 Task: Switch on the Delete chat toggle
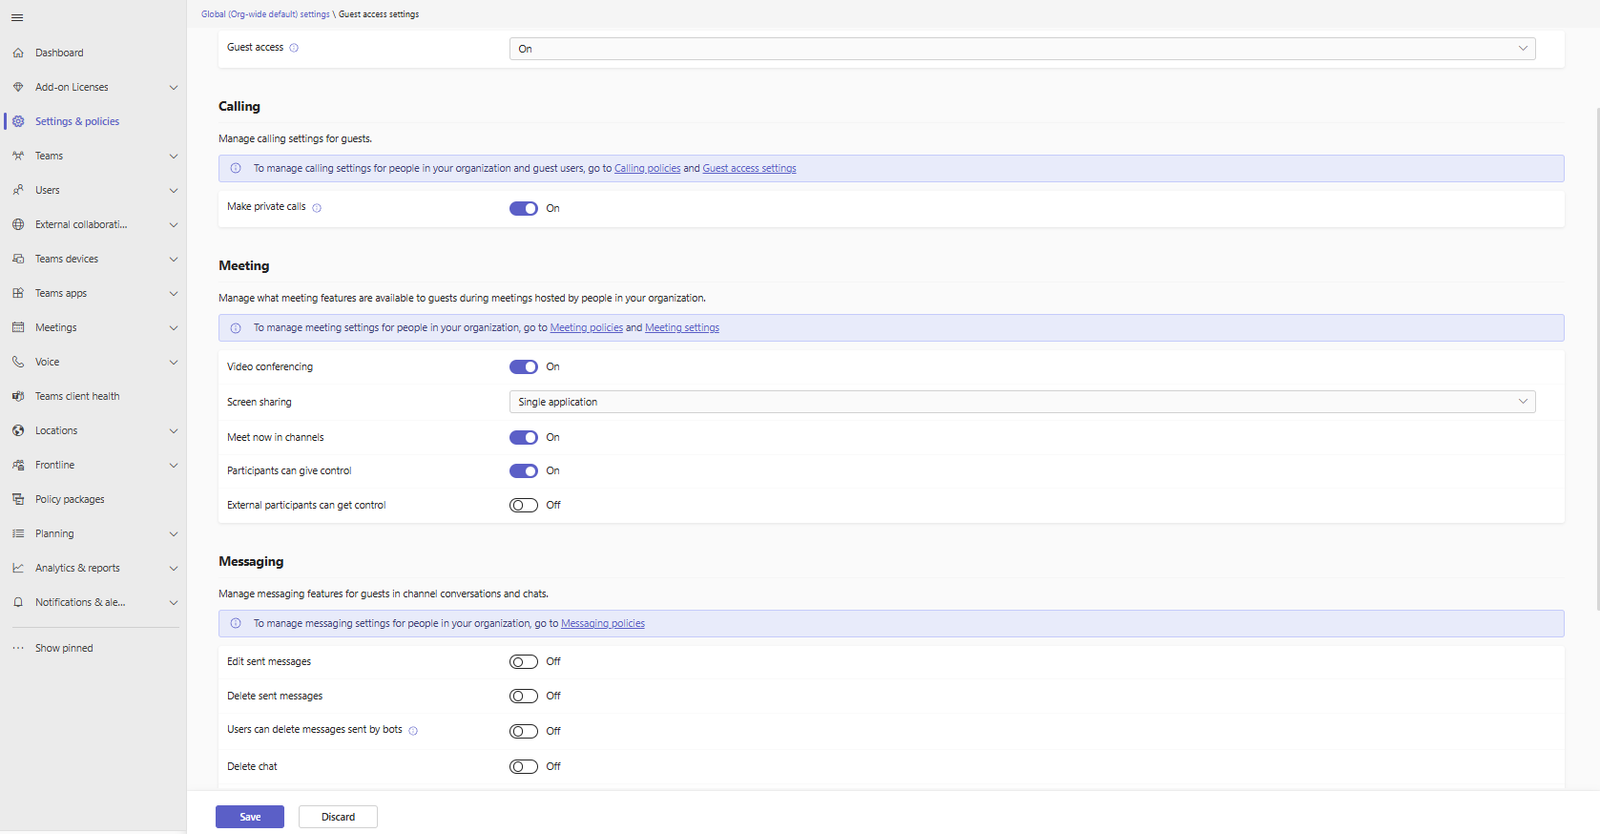tap(524, 767)
